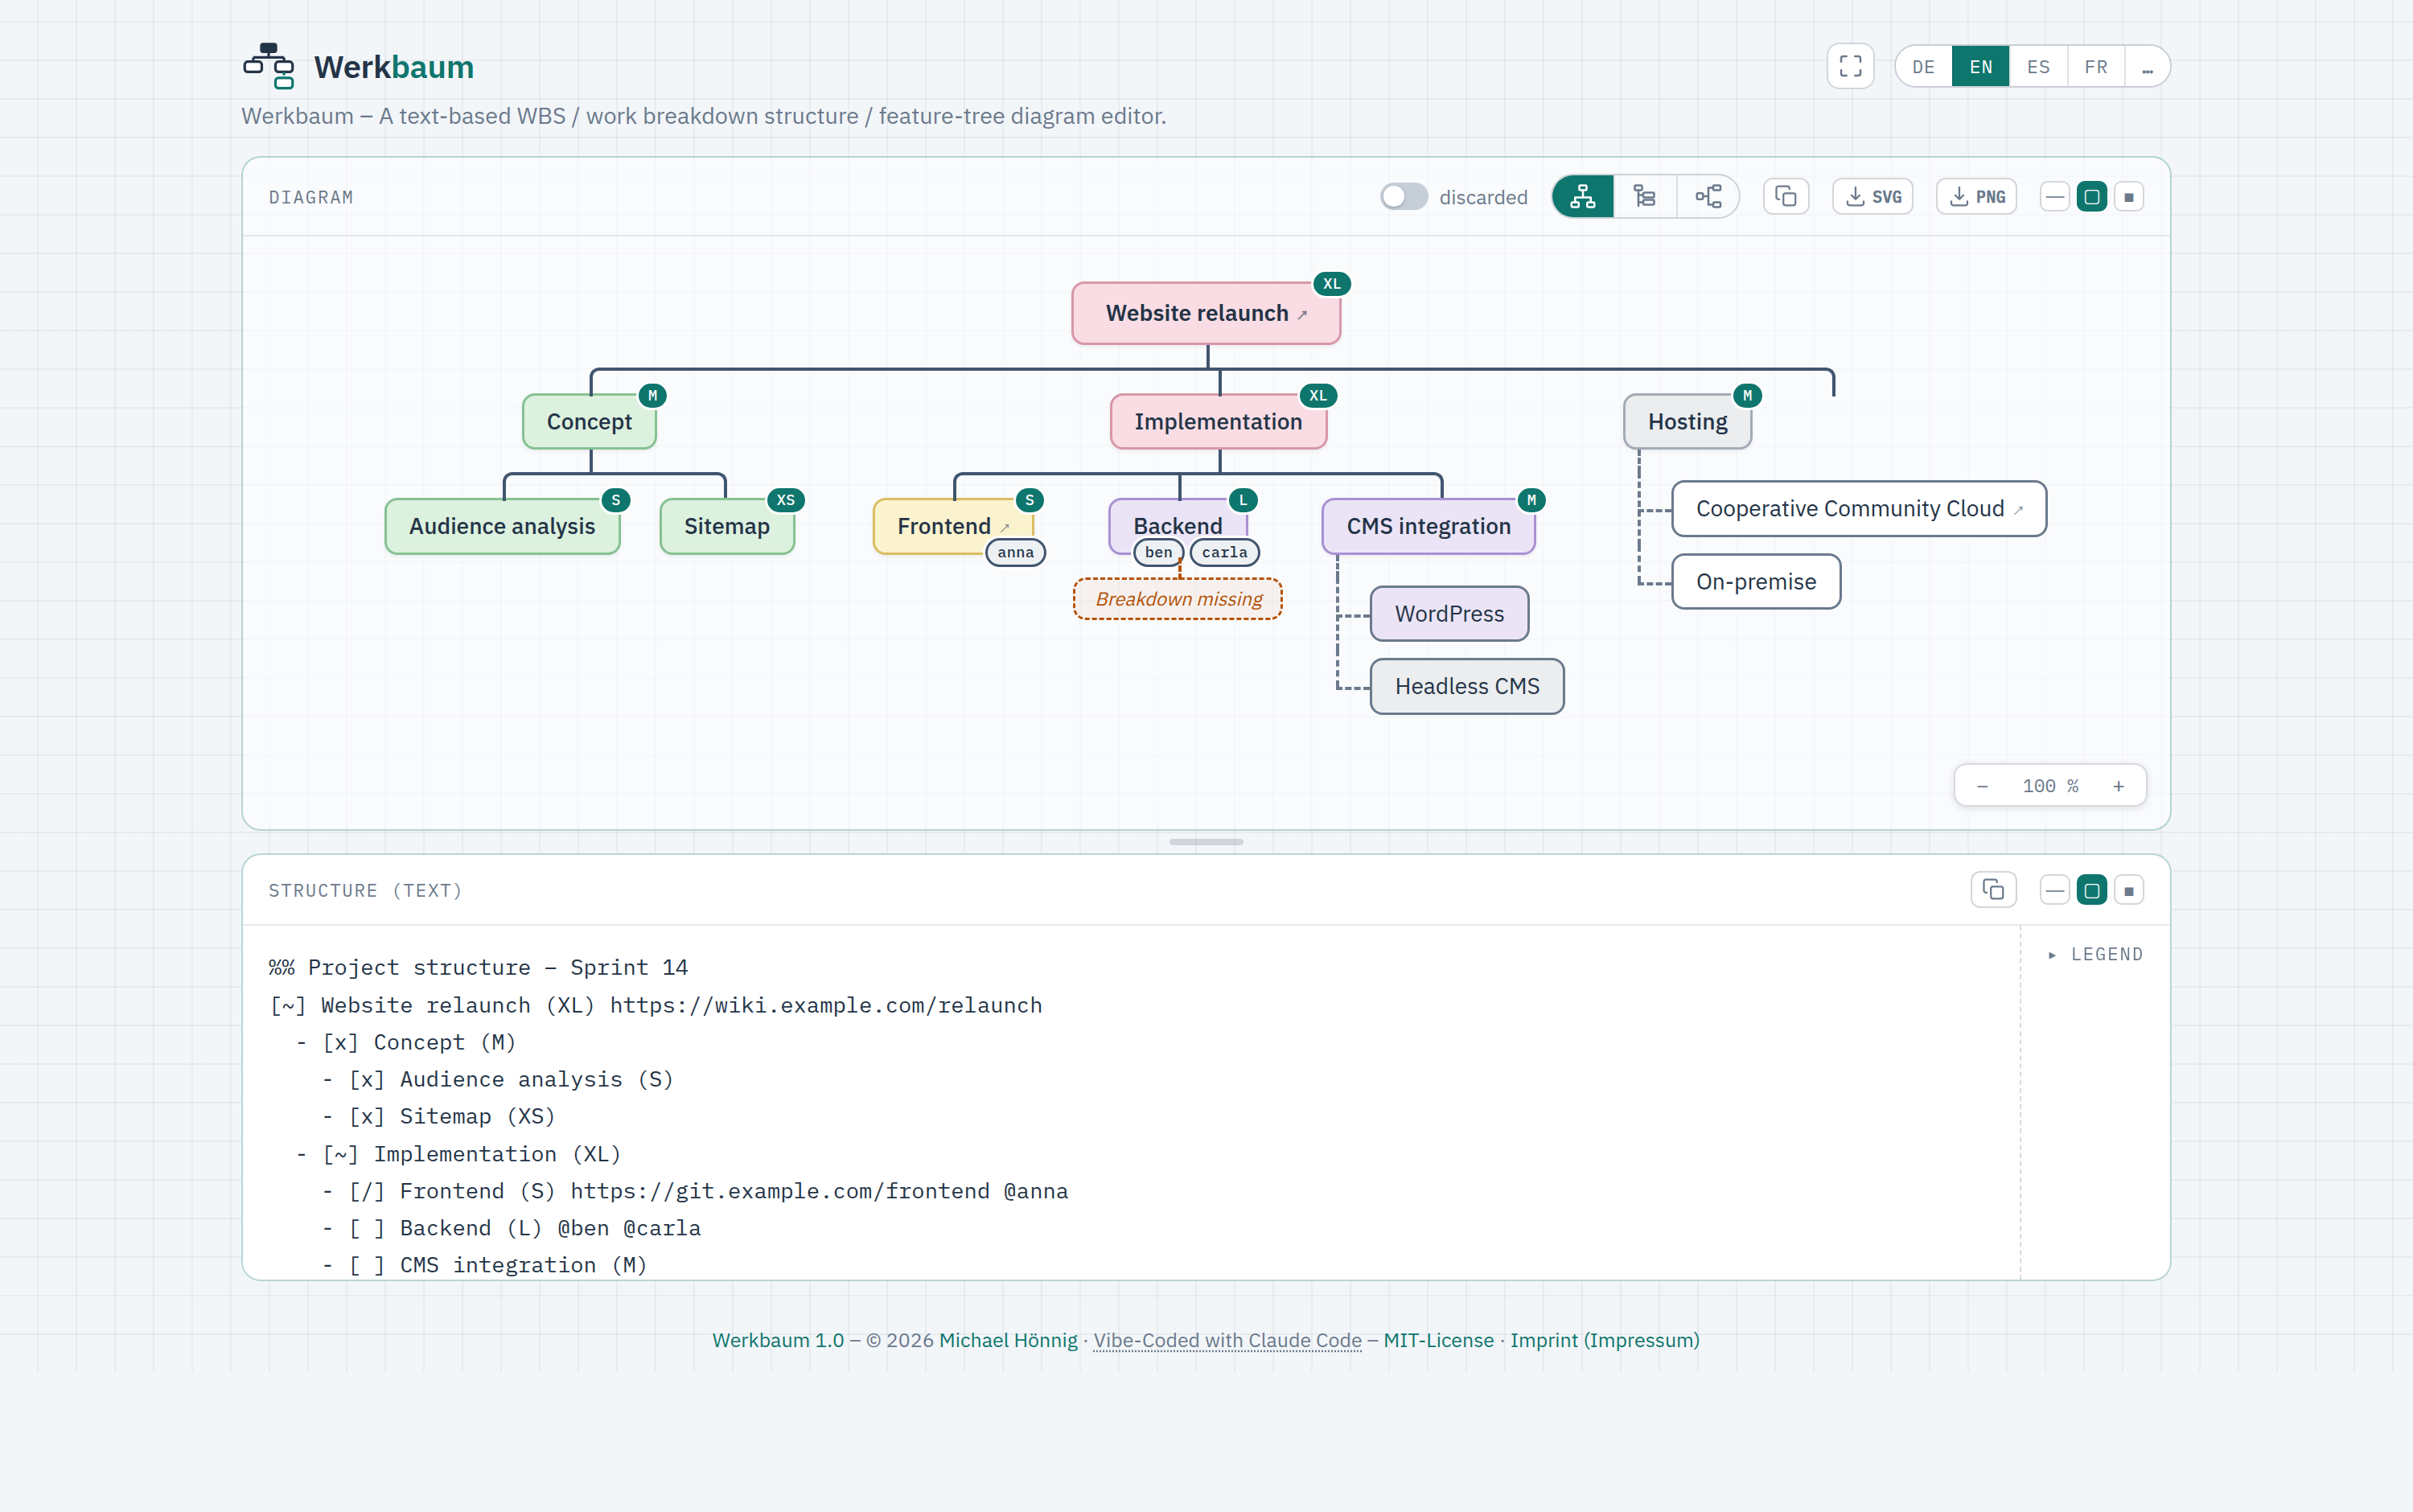The width and height of the screenshot is (2413, 1512).
Task: Select the Hosting node
Action: (1687, 422)
